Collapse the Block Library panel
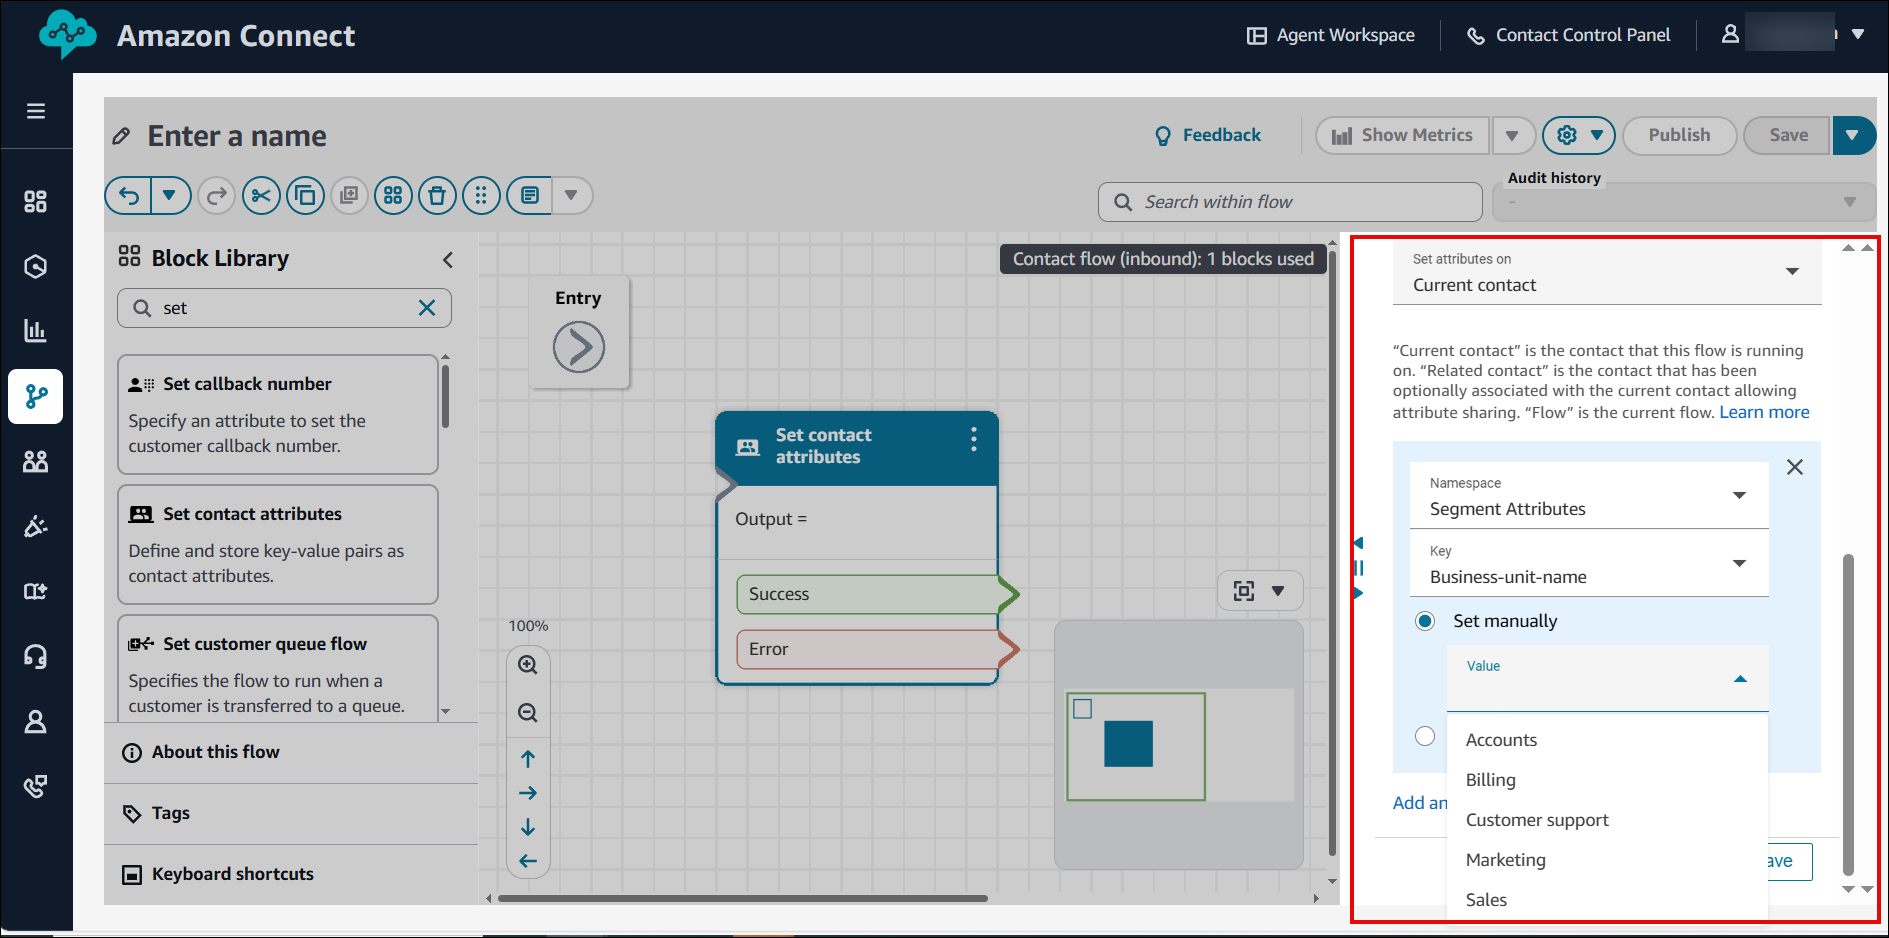 coord(448,260)
